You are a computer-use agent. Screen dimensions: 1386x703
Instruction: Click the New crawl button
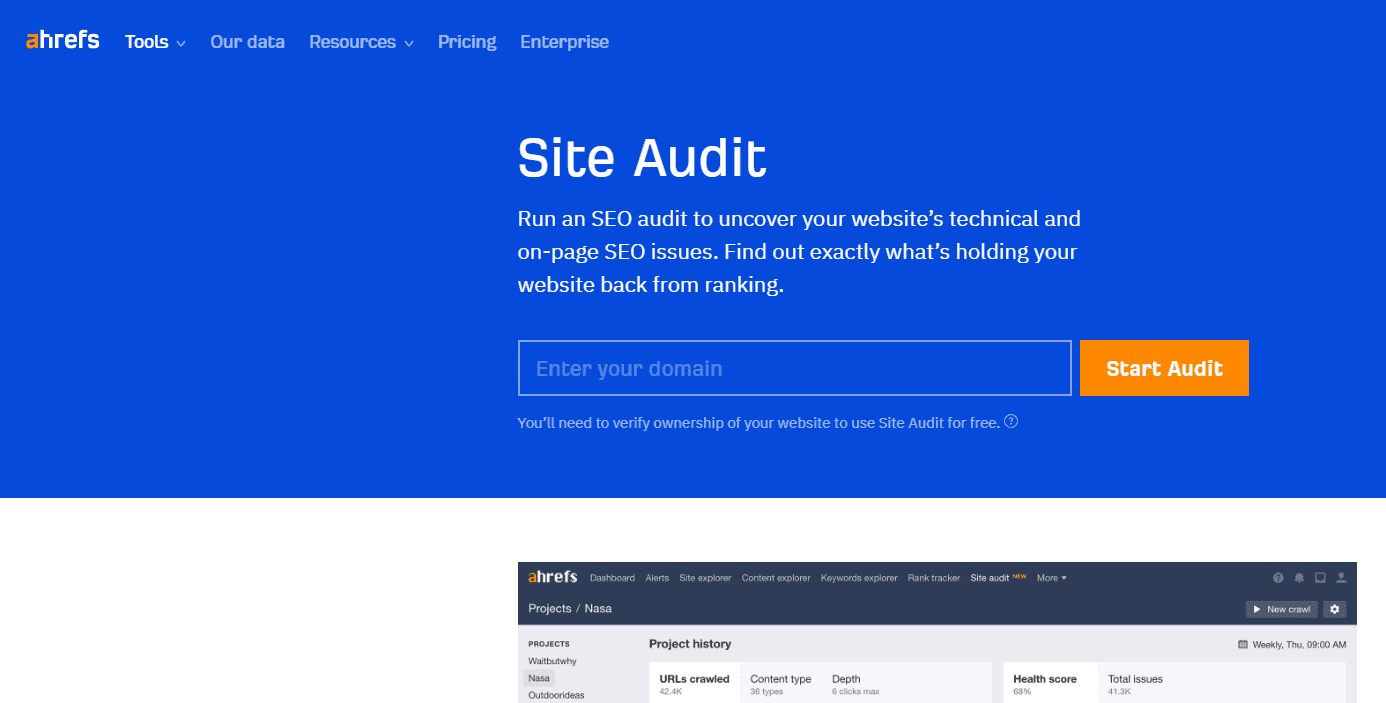pyautogui.click(x=1281, y=609)
